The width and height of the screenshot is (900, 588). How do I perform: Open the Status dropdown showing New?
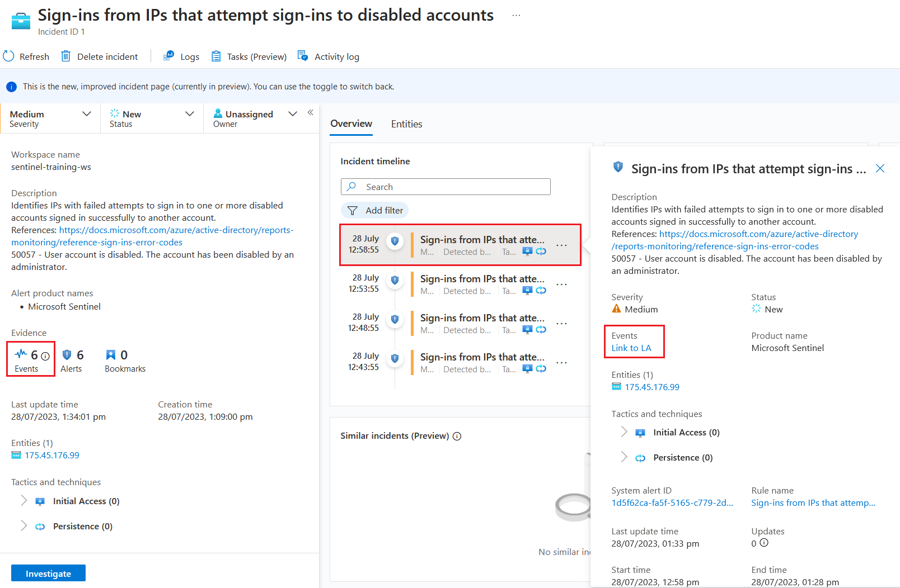pos(189,115)
